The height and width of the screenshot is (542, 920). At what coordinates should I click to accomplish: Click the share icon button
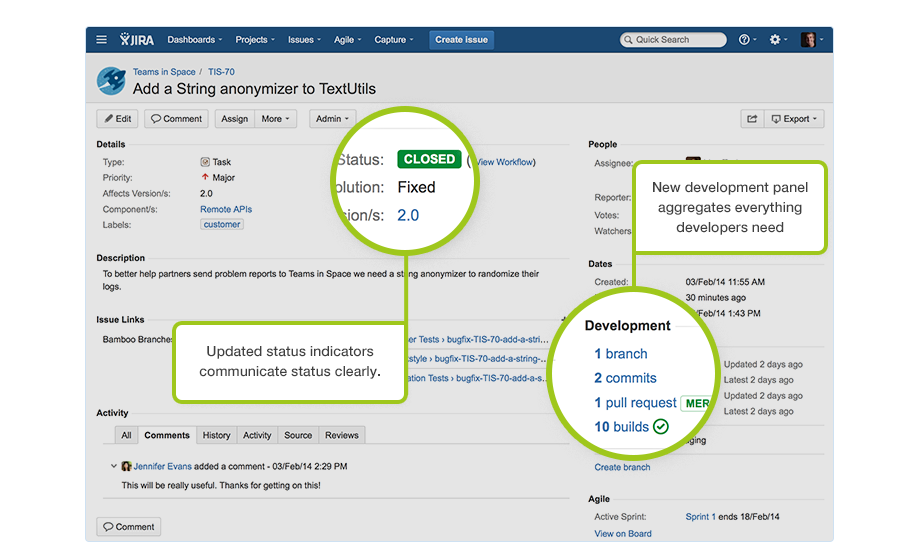(752, 118)
